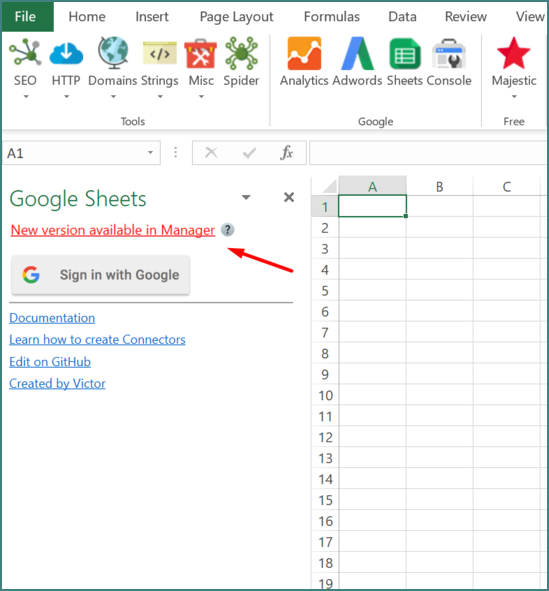
Task: Open the SEO tools icon
Action: (25, 53)
